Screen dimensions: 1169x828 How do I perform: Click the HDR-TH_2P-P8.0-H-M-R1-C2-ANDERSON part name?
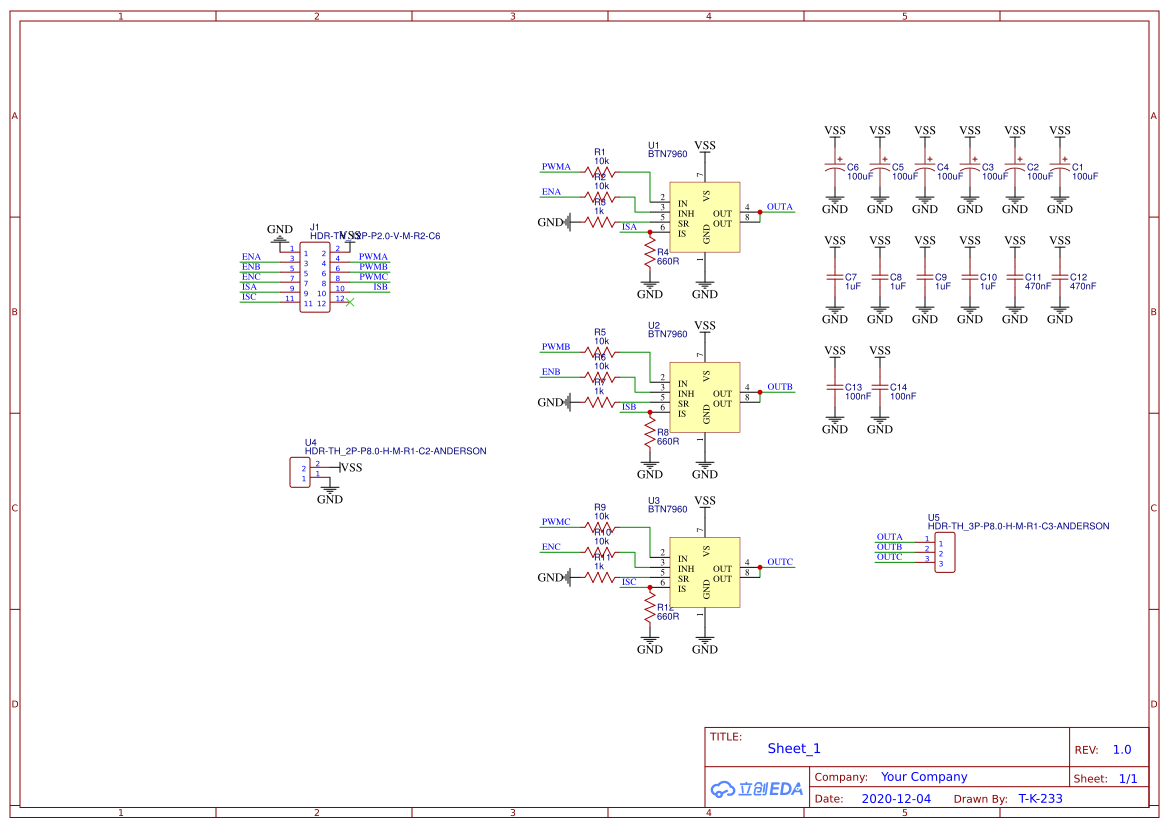[396, 451]
